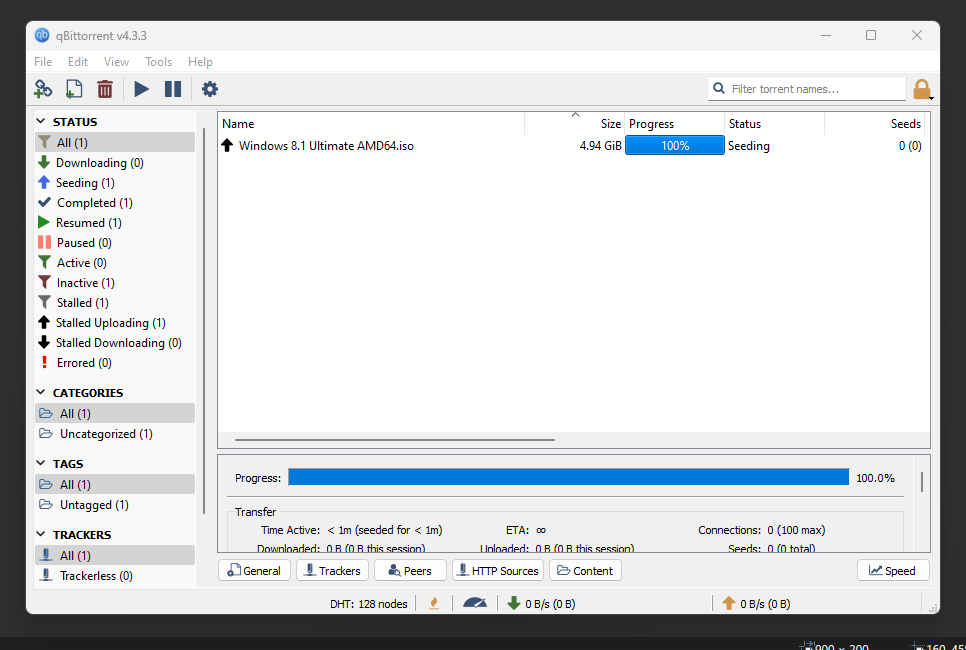The width and height of the screenshot is (966, 650).
Task: Collapse the STATUS section
Action: pos(41,122)
